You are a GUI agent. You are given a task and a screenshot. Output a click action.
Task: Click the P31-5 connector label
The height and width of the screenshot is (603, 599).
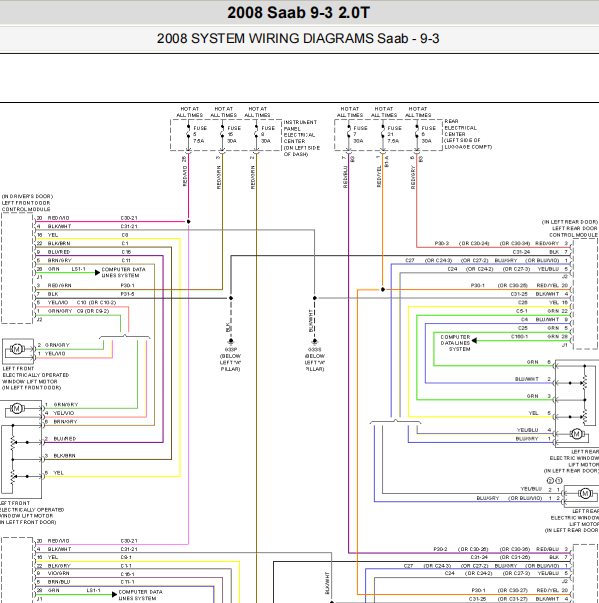click(x=127, y=294)
